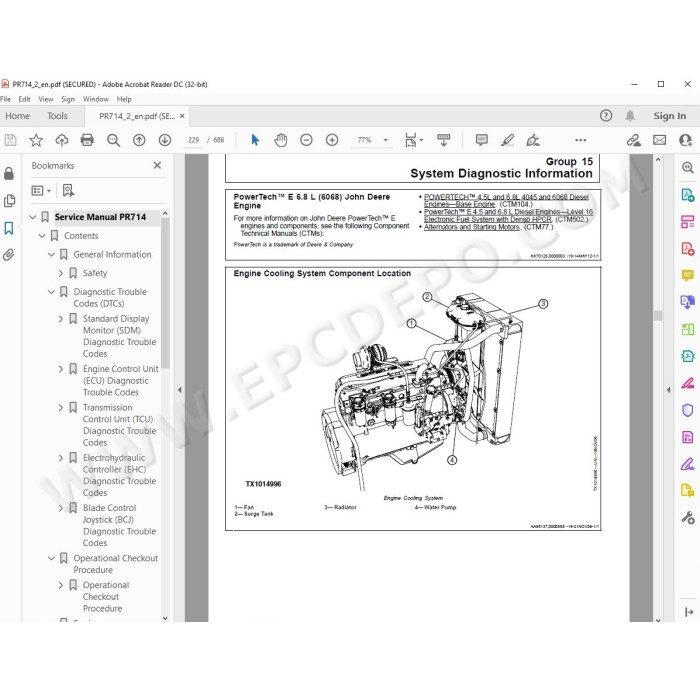Open the File menu
Screen dimensions: 700x700
coord(5,99)
